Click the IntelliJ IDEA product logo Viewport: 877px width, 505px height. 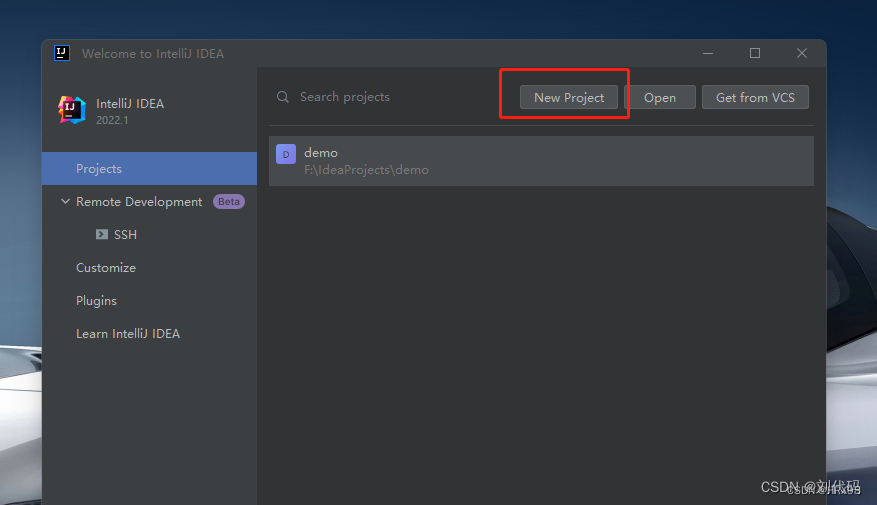(72, 110)
